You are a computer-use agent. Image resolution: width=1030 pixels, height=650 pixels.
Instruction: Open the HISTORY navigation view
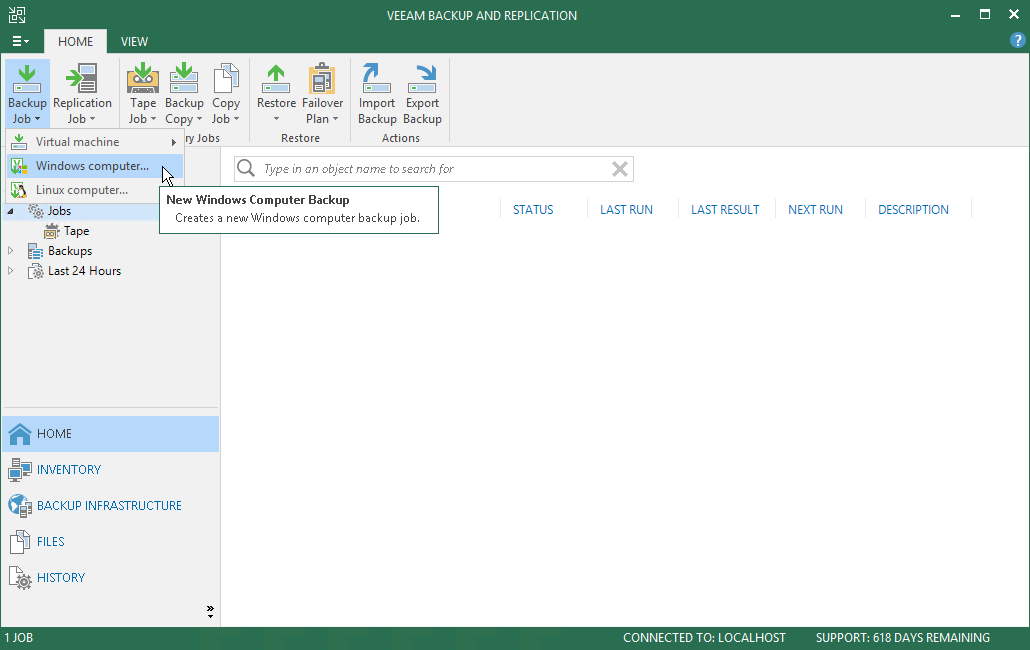click(110, 578)
